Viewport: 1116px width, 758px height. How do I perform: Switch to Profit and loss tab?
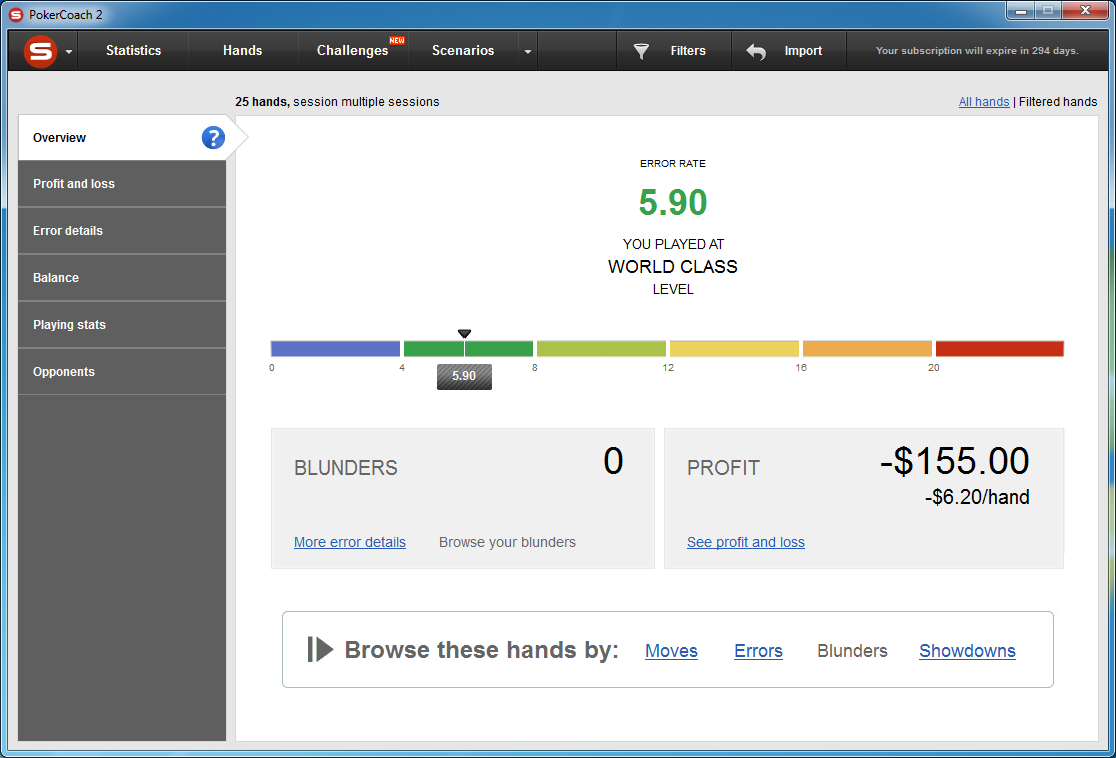click(122, 184)
